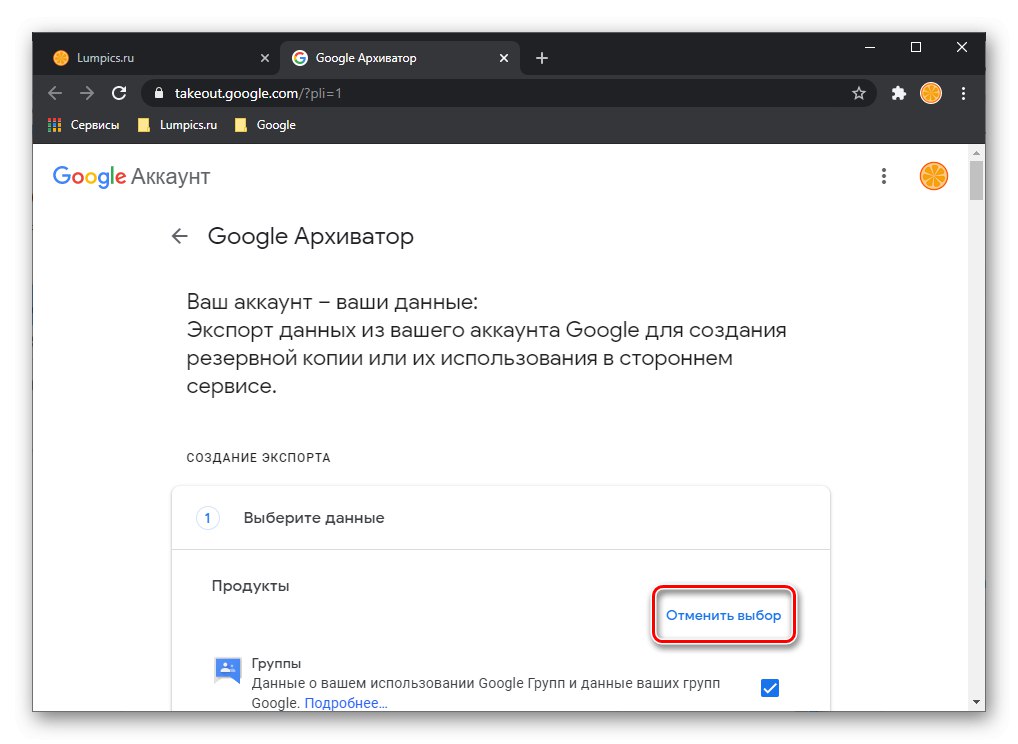Viewport: 1018px width, 744px height.
Task: Maximize the Chrome window
Action: pos(915,47)
